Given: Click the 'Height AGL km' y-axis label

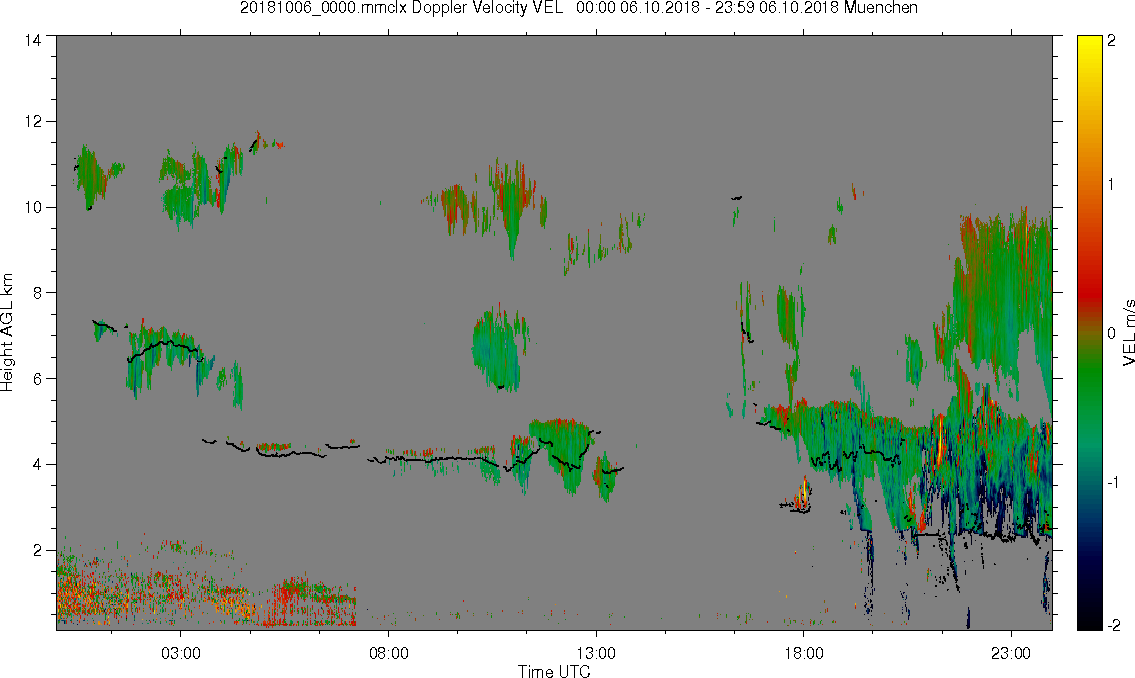Looking at the screenshot, I should 7,332.
